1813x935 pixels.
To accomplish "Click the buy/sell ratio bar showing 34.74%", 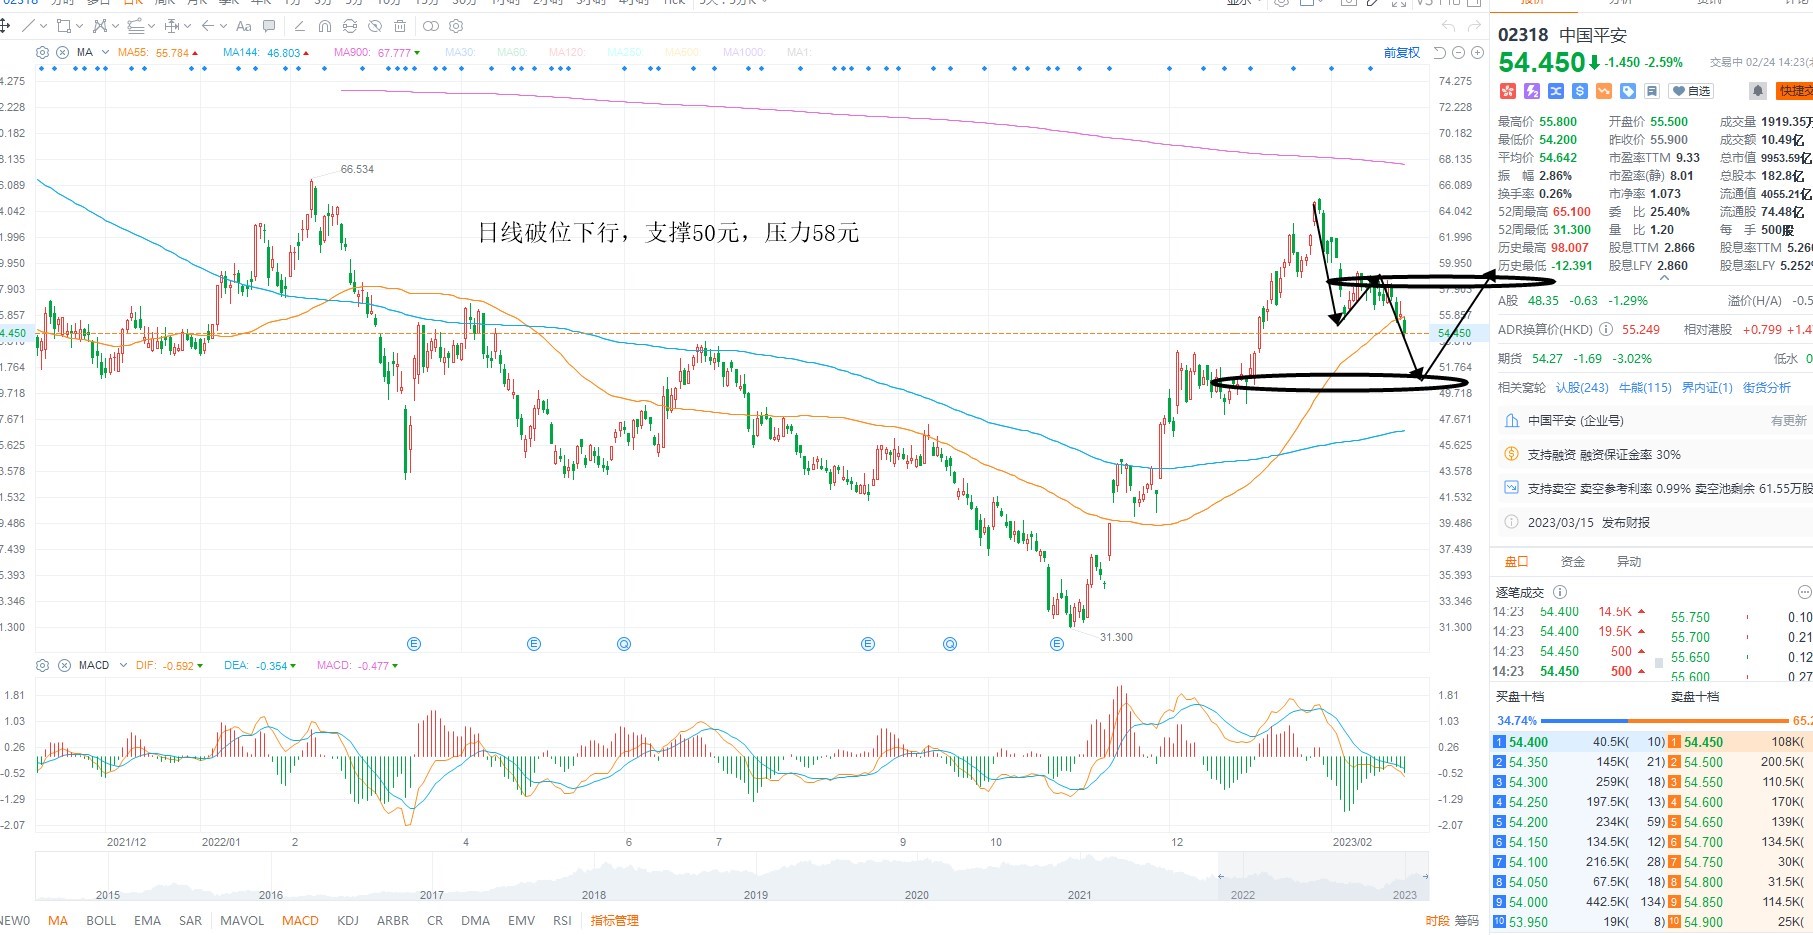I will coord(1653,720).
